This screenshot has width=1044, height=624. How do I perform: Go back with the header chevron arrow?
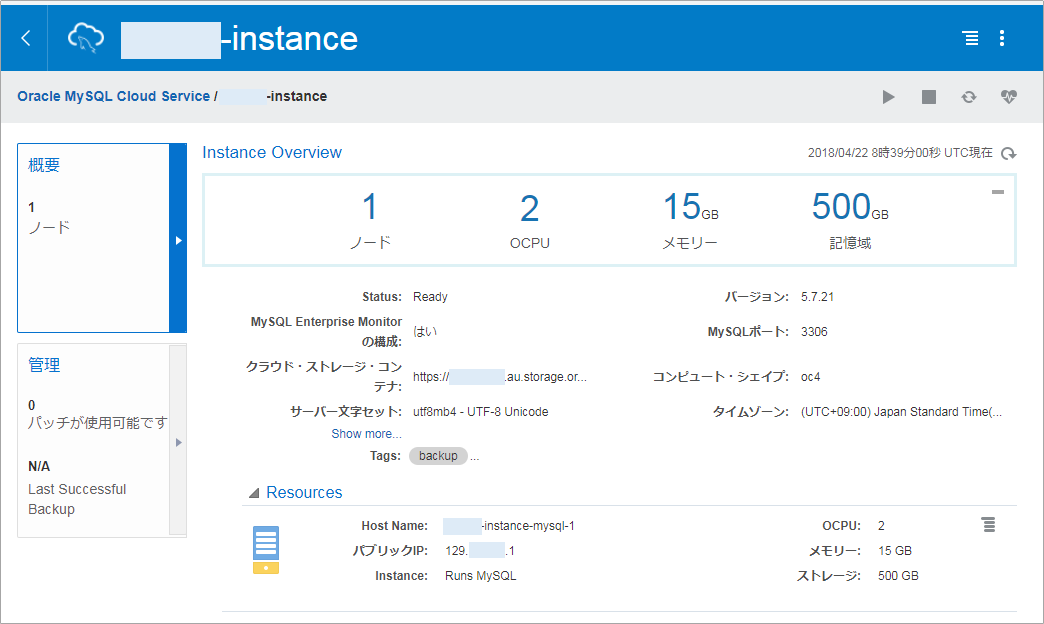26,38
